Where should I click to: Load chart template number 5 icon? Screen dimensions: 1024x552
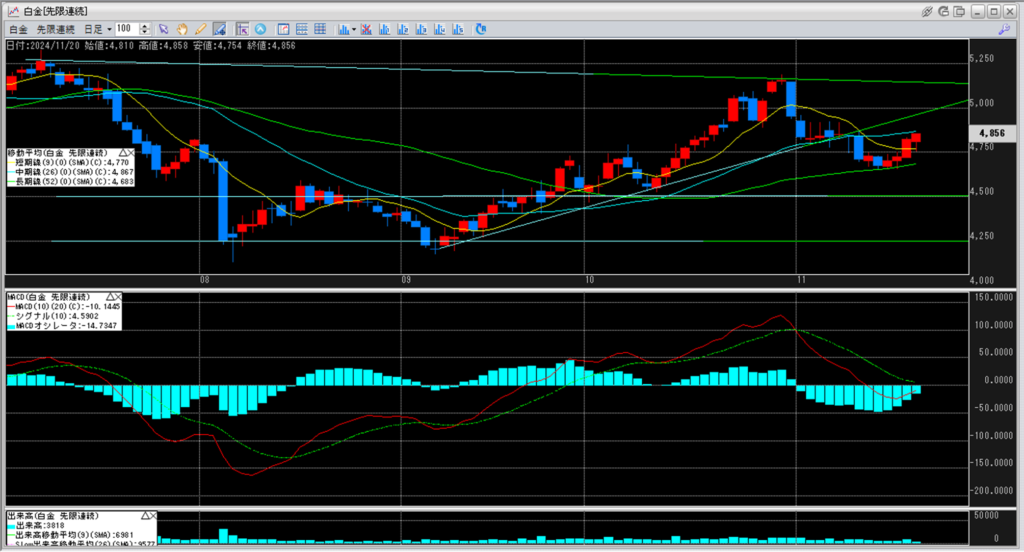(458, 29)
